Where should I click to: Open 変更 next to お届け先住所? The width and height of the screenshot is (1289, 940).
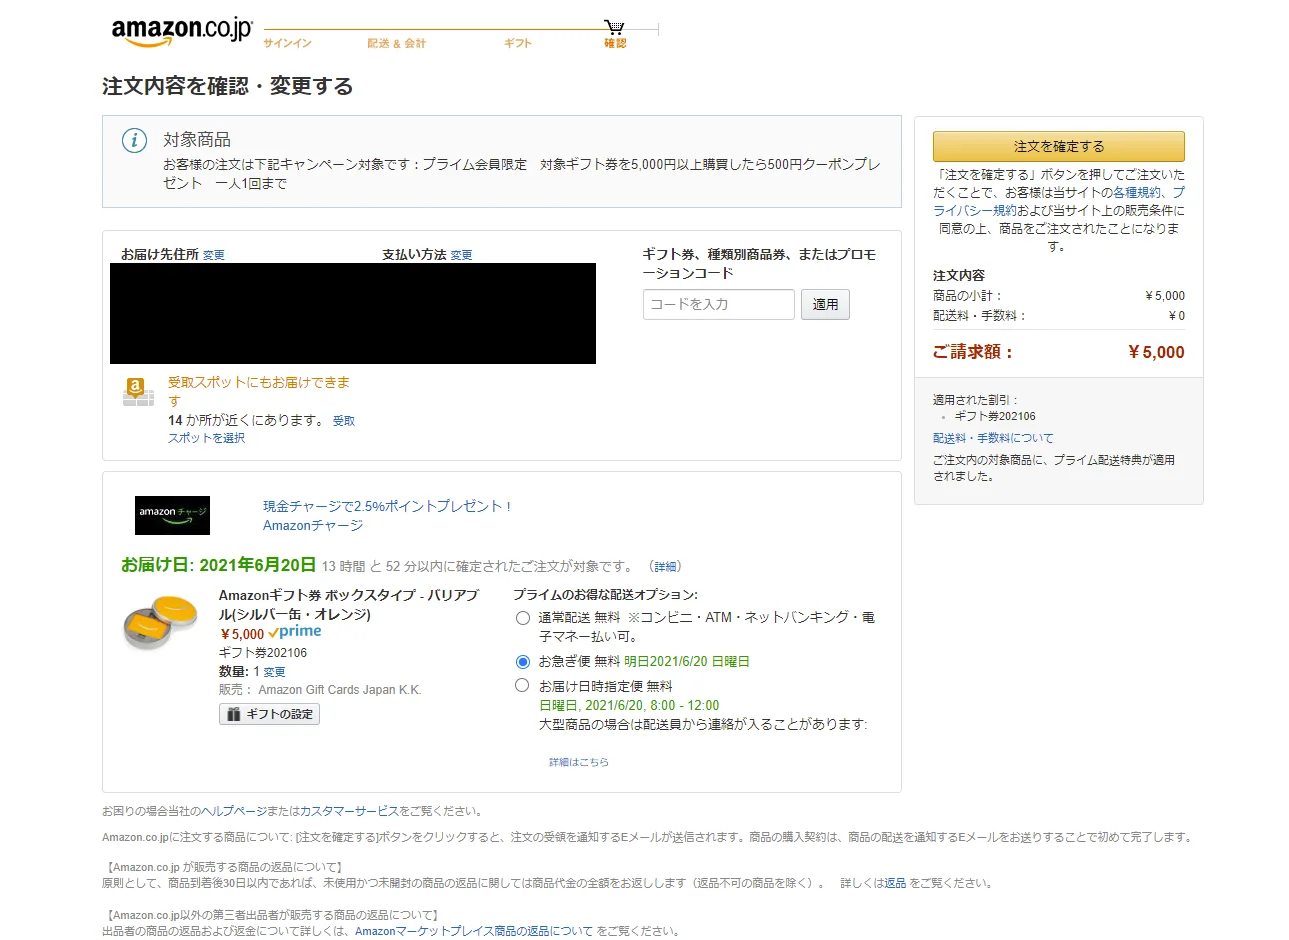(x=213, y=254)
